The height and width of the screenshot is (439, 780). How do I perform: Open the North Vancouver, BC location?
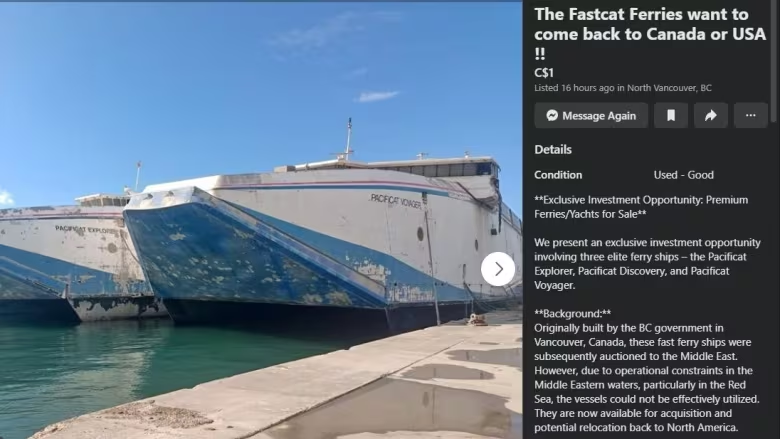(x=669, y=88)
